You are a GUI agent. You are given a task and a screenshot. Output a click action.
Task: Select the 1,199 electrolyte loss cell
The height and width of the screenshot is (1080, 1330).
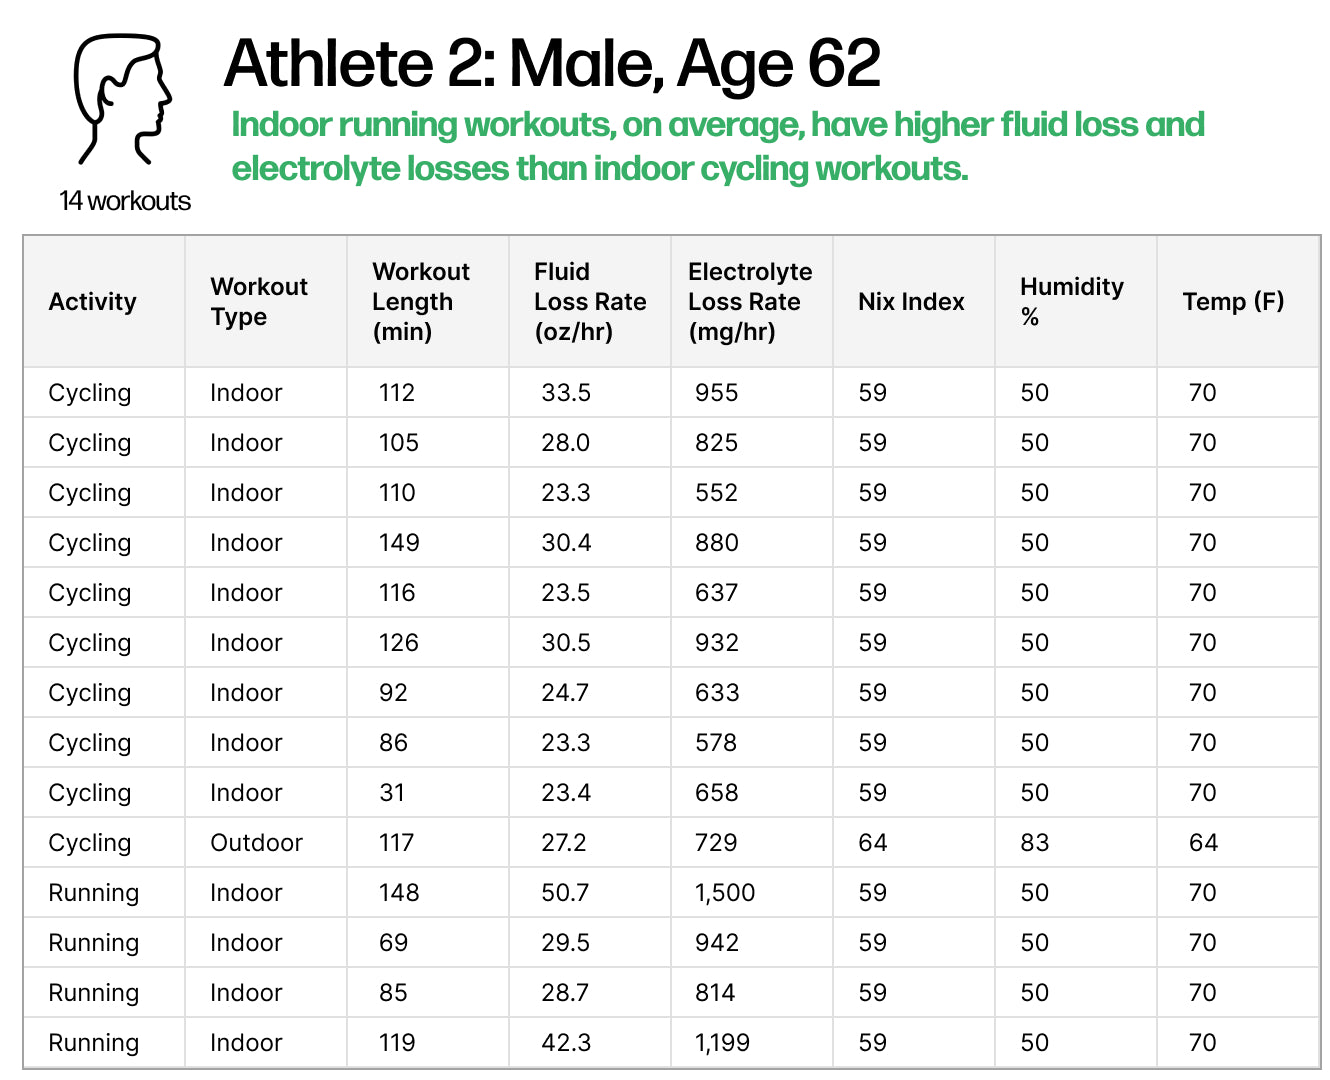(723, 1043)
